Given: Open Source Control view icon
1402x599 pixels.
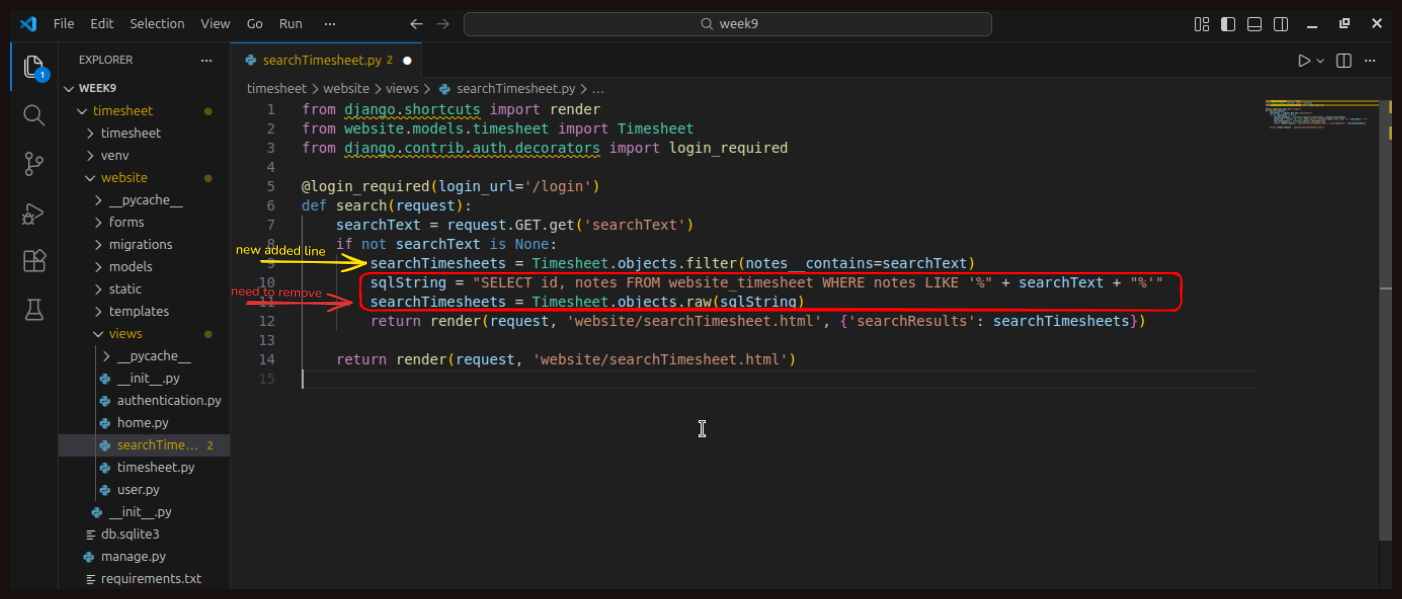Looking at the screenshot, I should click(x=34, y=164).
